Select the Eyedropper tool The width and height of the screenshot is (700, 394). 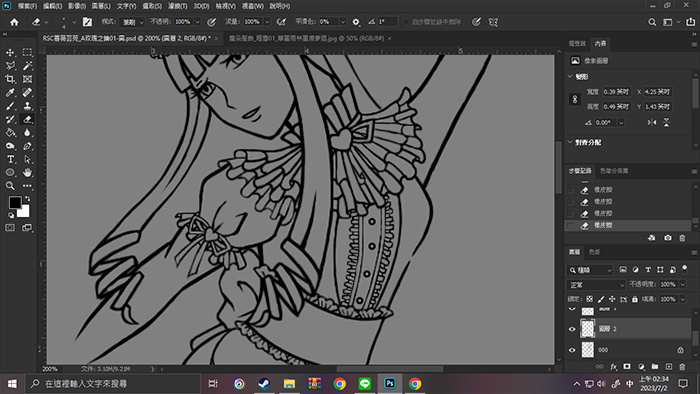click(10, 92)
